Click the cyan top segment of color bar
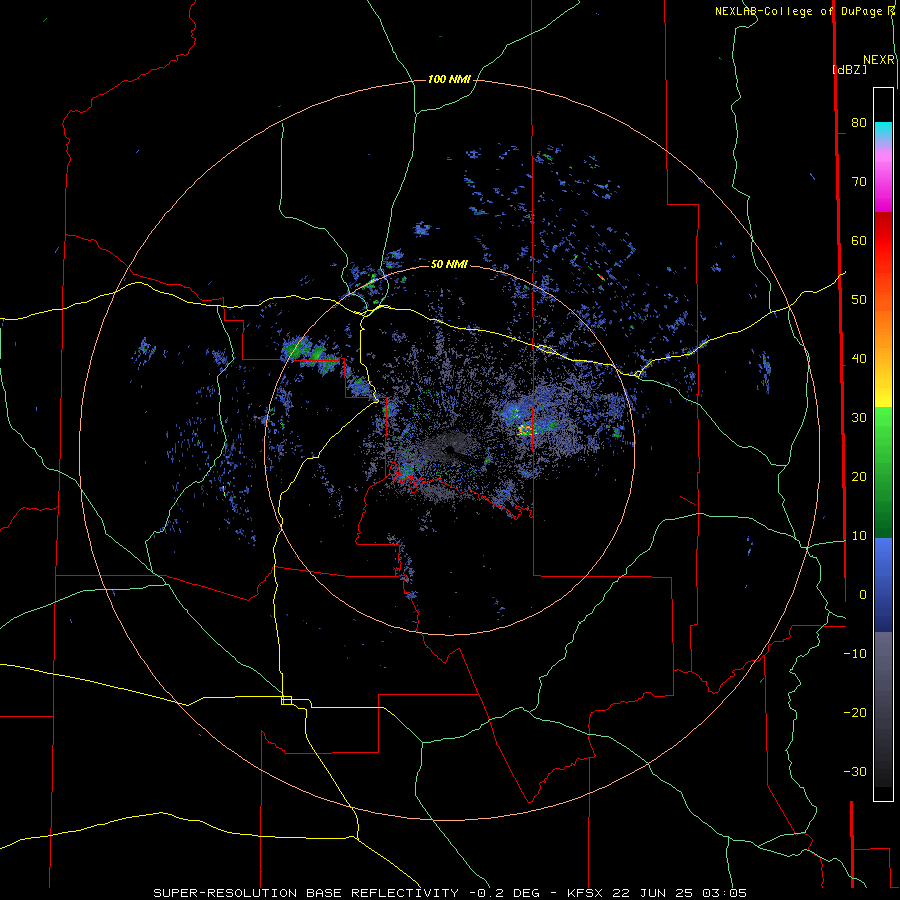 coord(883,132)
